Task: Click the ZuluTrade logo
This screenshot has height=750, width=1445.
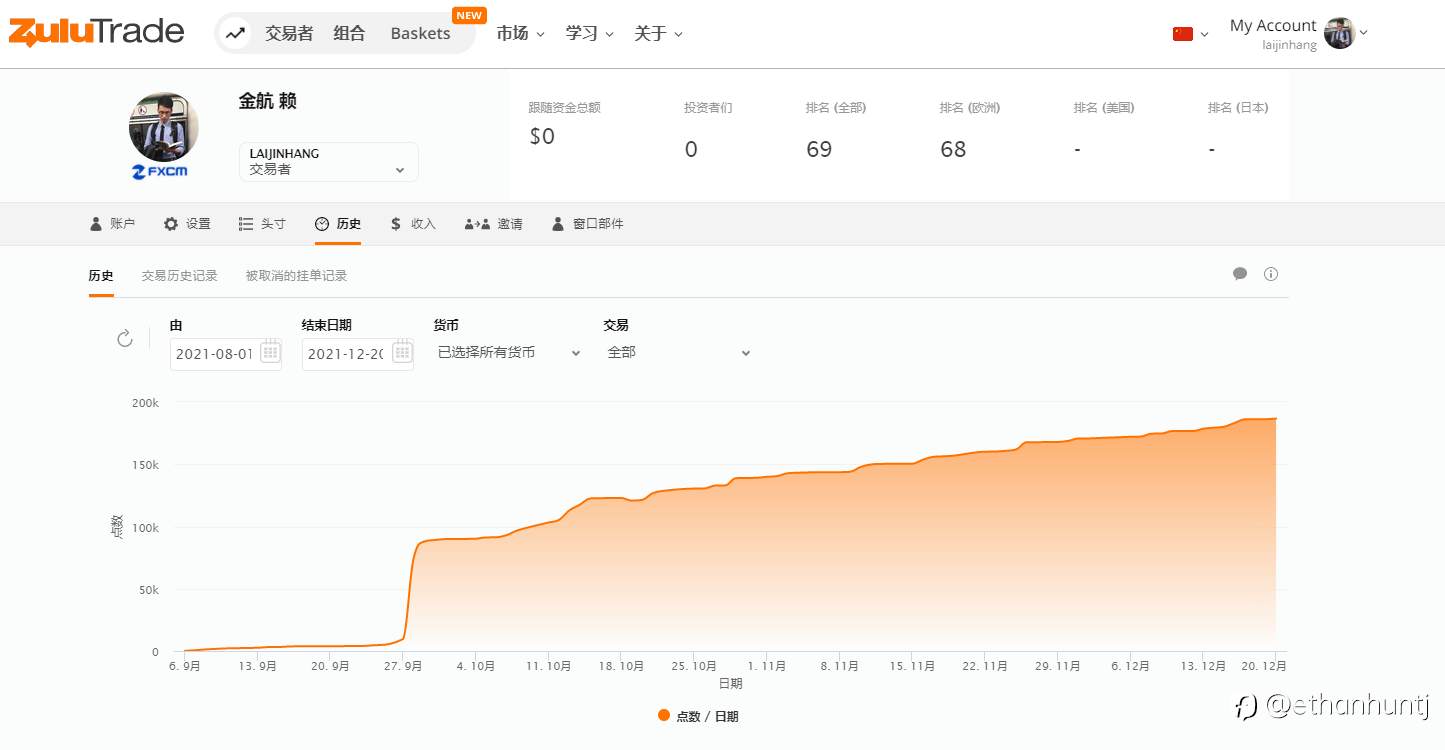Action: point(96,32)
